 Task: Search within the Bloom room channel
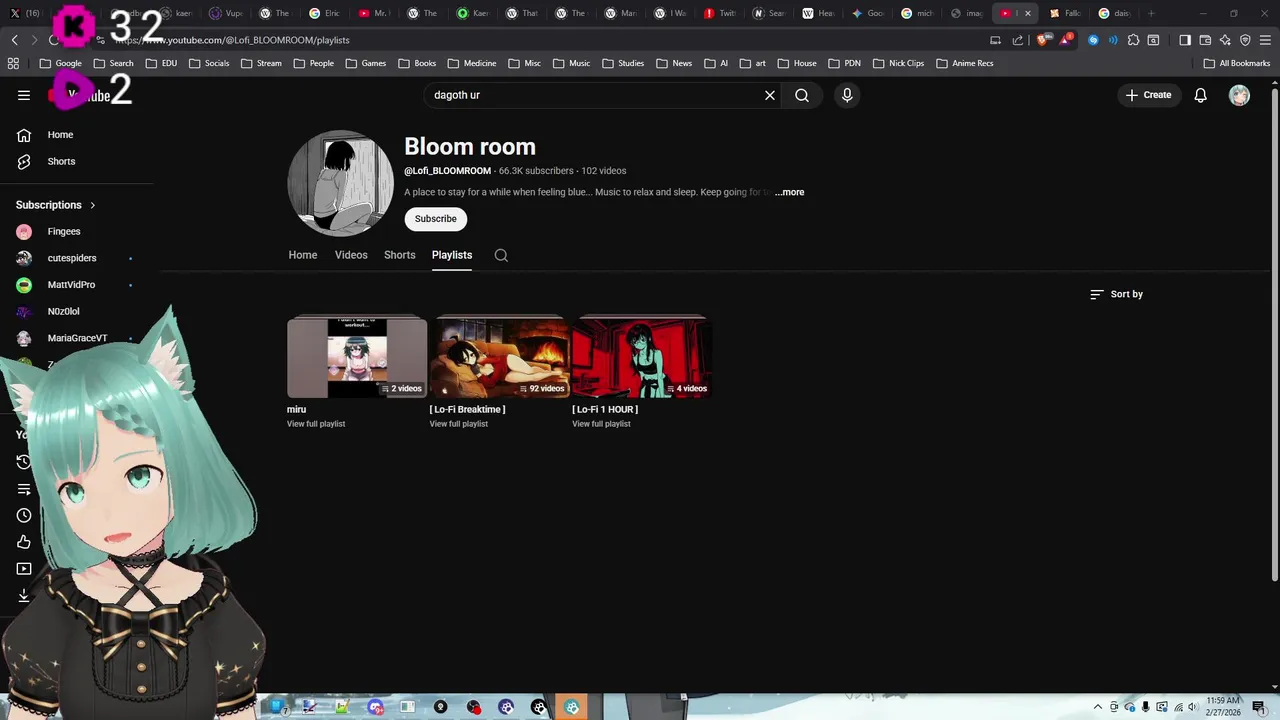pyautogui.click(x=501, y=255)
